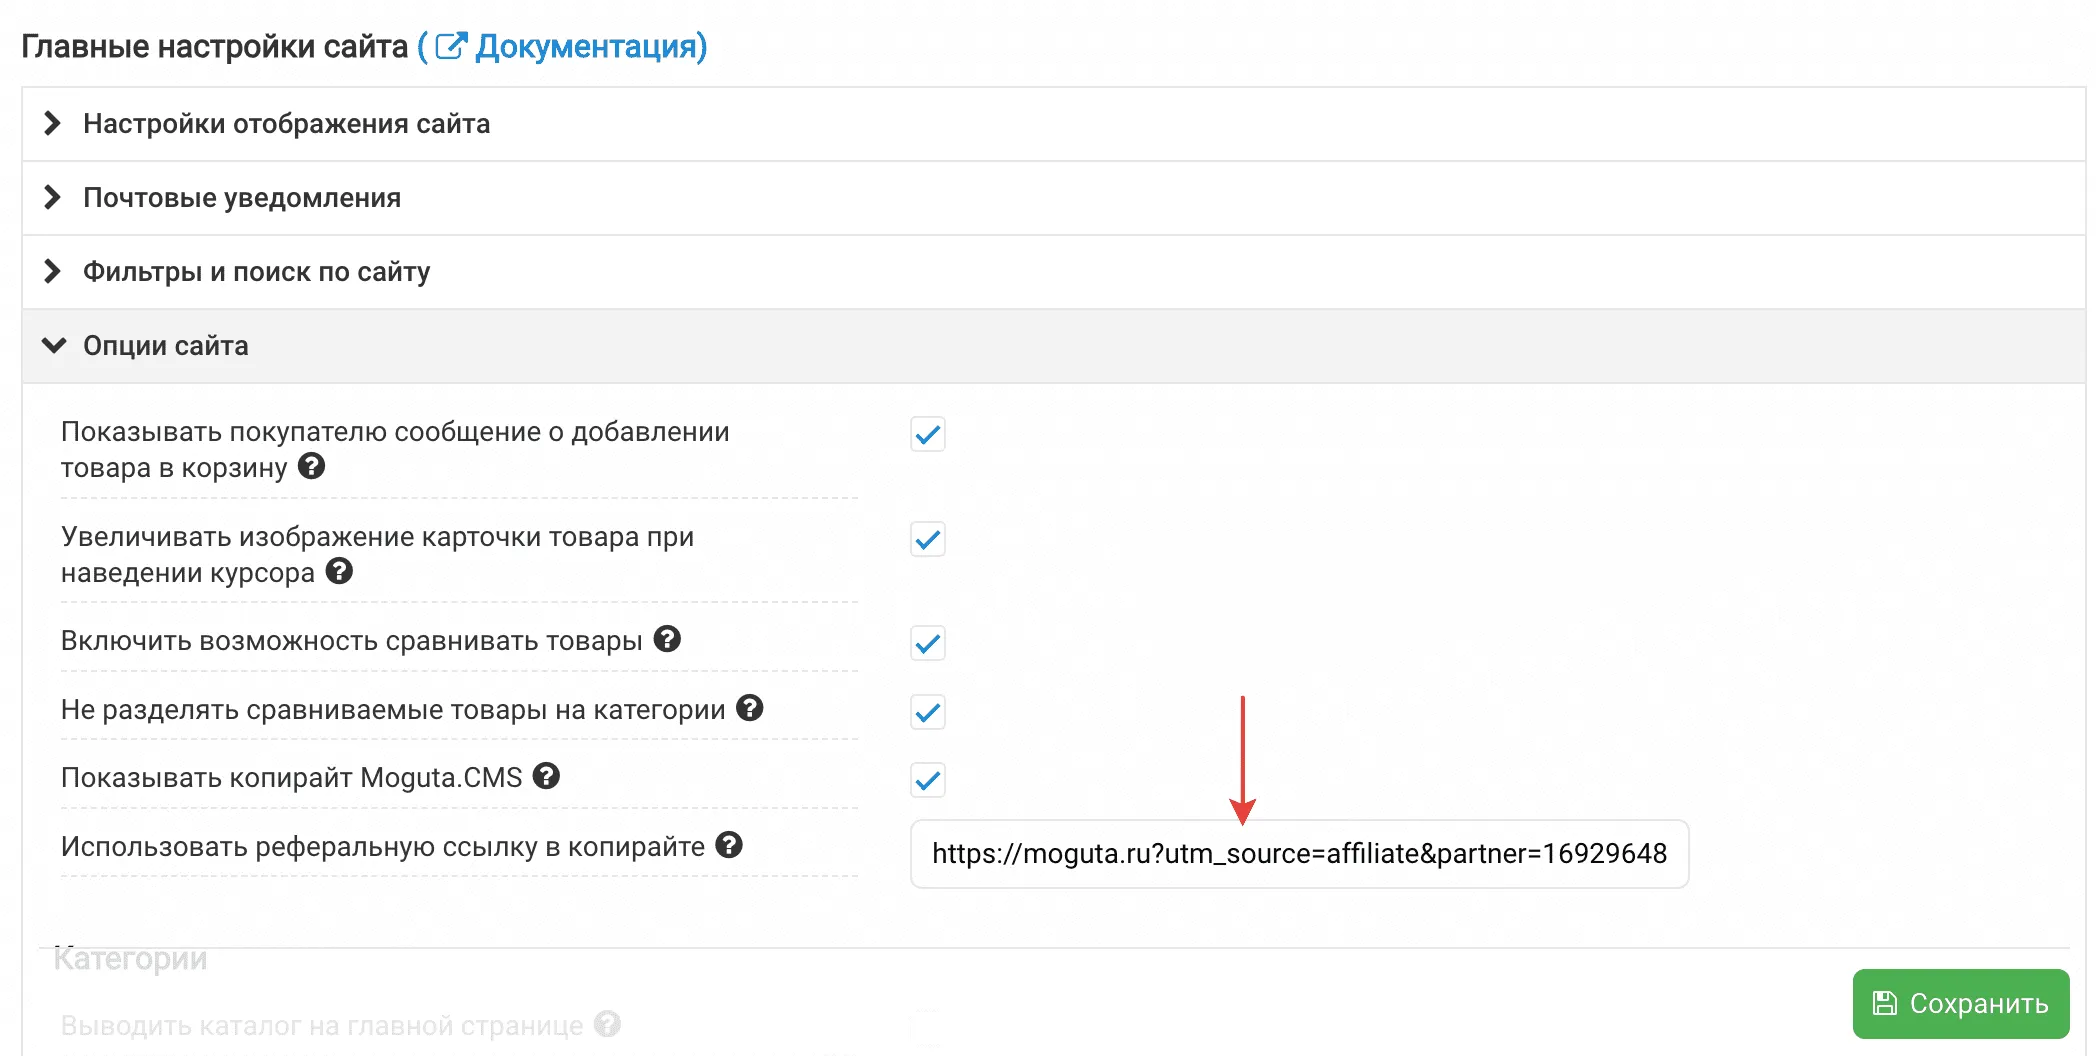Click label 'Использовать реферальную ссылку в копирайте'

pos(383,847)
